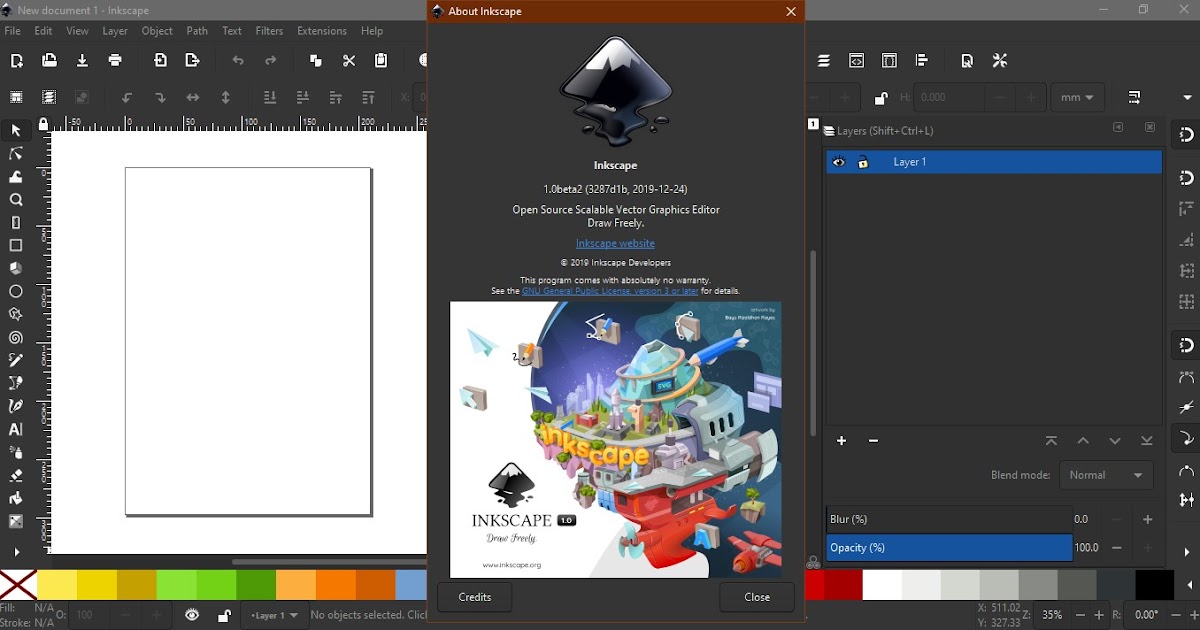1200x630 pixels.
Task: Toggle Layer 1 visibility eye
Action: [839, 163]
